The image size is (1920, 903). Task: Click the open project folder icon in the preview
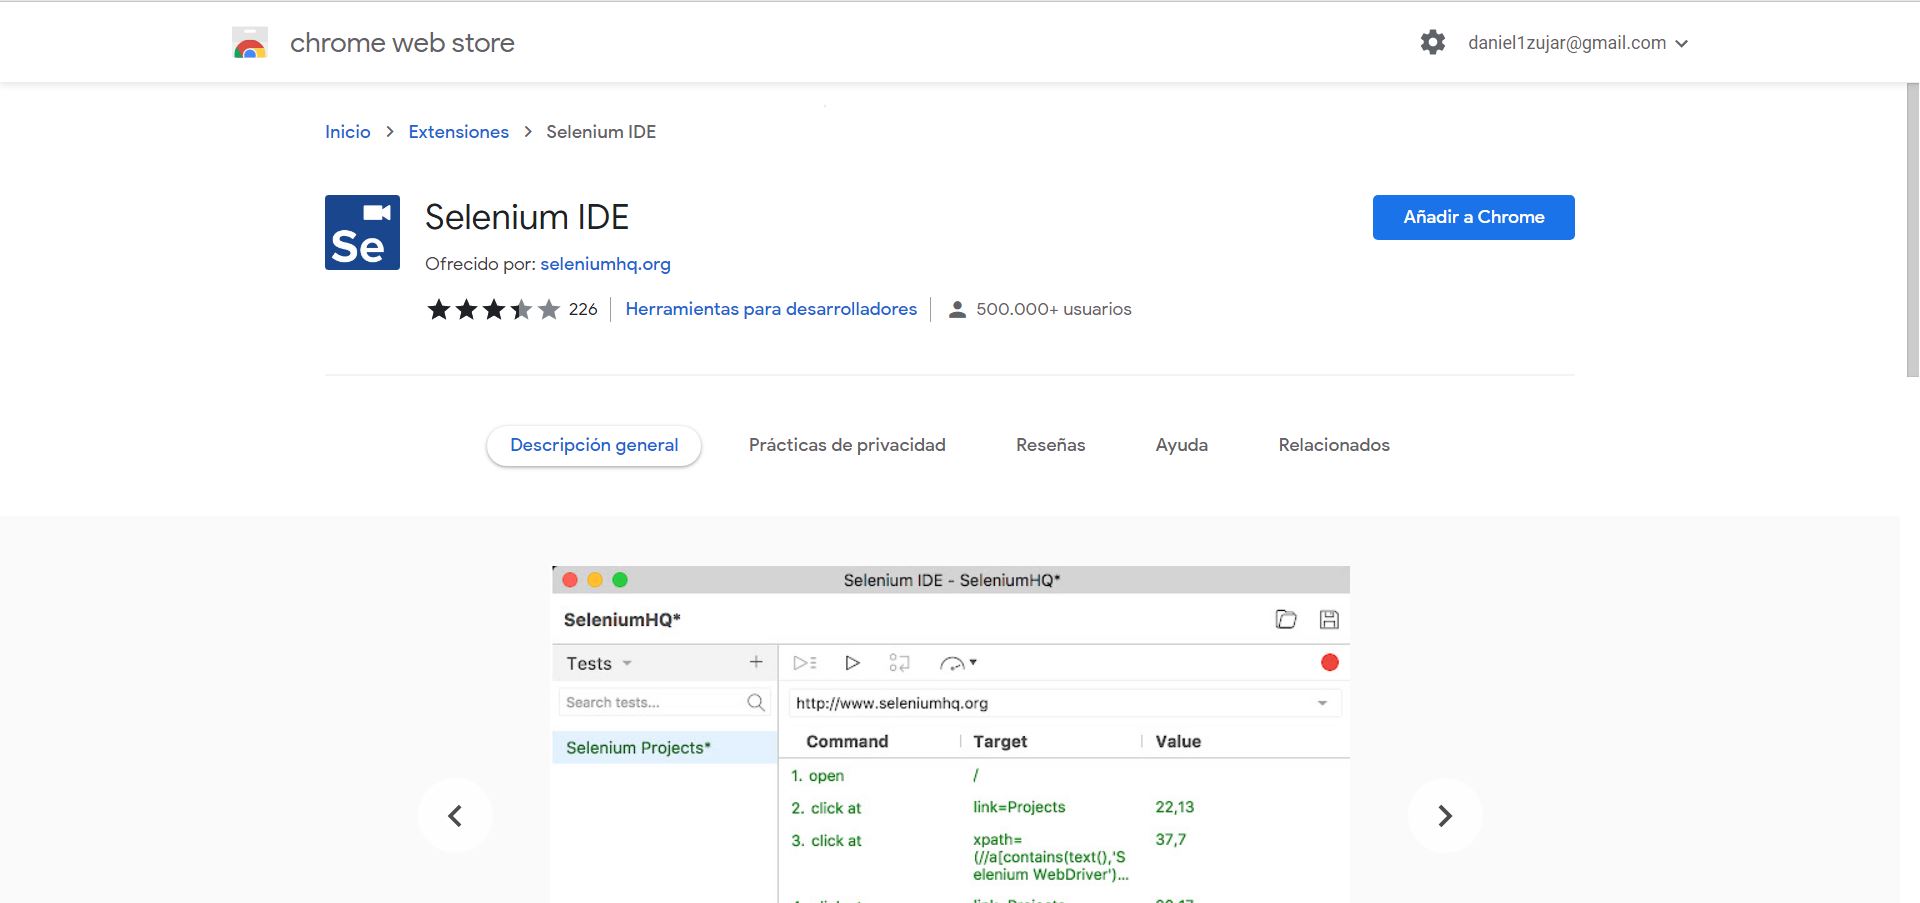[x=1286, y=619]
